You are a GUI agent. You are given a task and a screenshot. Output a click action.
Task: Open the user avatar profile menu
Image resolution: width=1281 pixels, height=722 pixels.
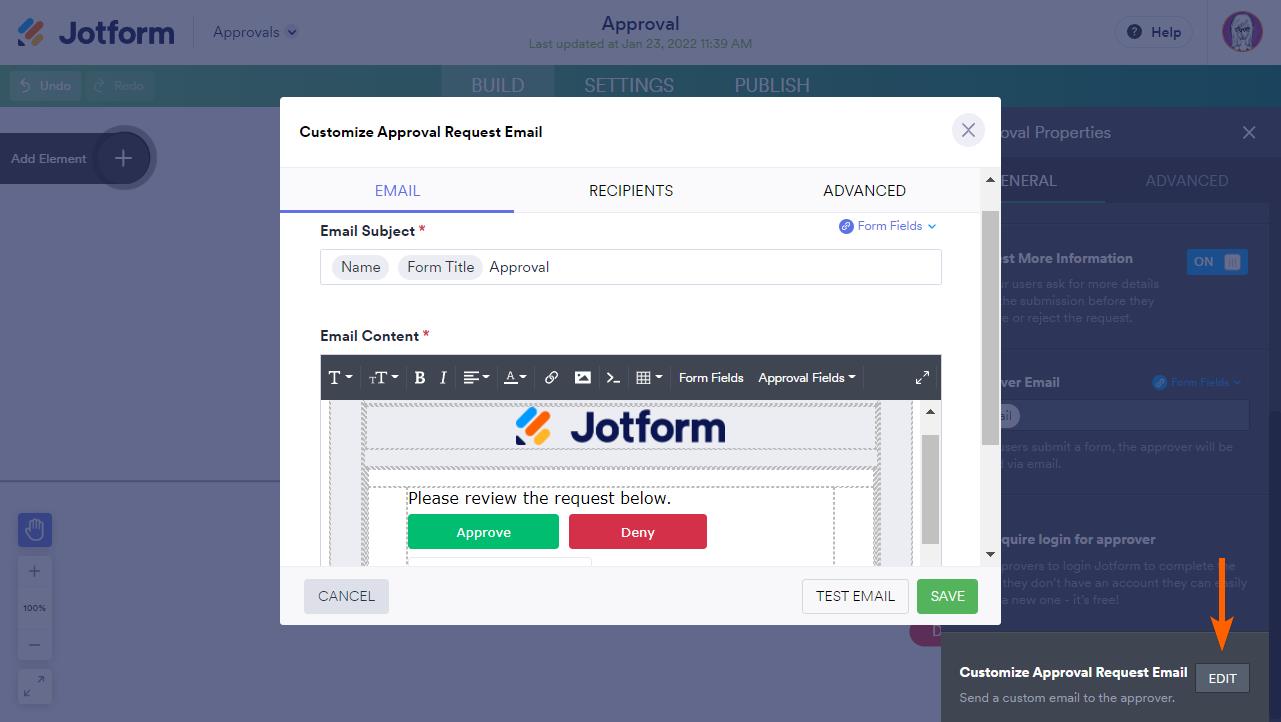click(x=1242, y=32)
